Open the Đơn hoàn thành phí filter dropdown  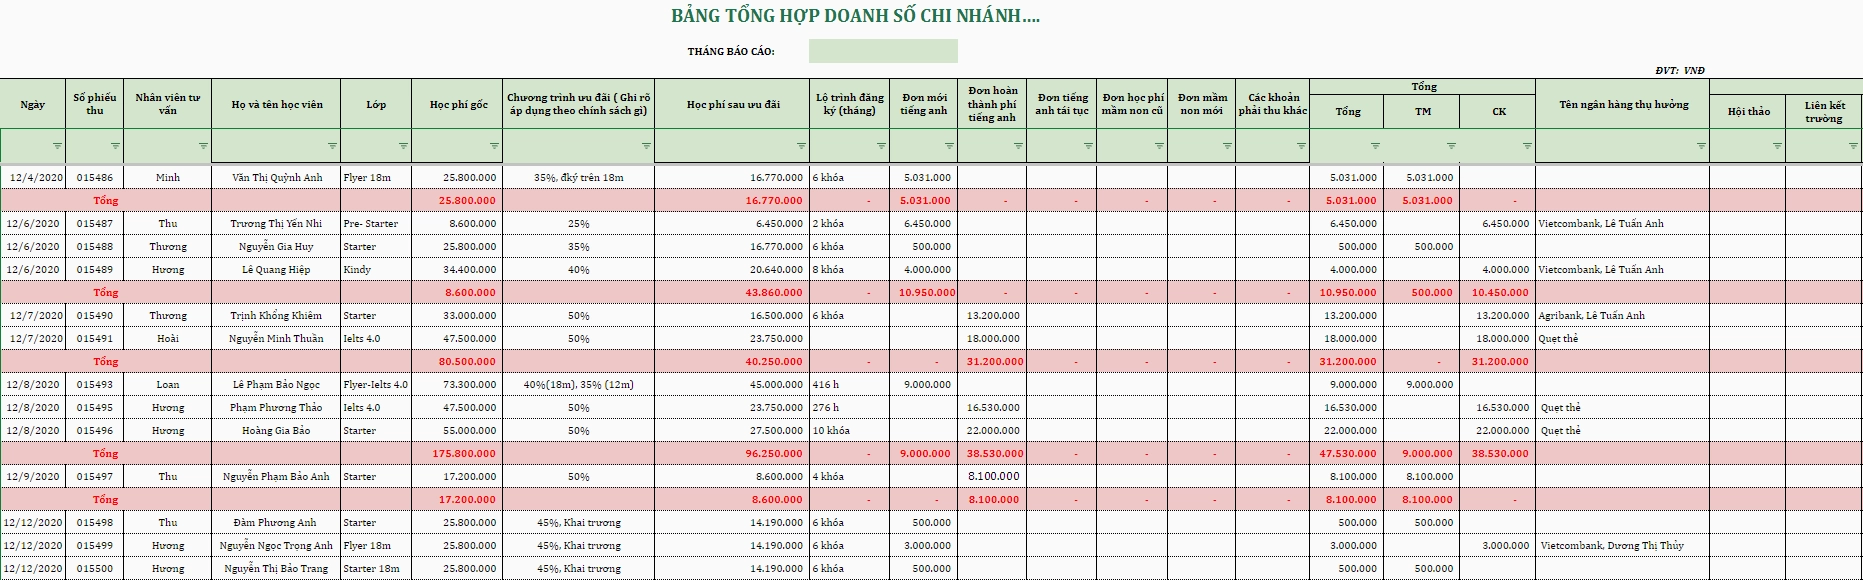coord(1018,146)
